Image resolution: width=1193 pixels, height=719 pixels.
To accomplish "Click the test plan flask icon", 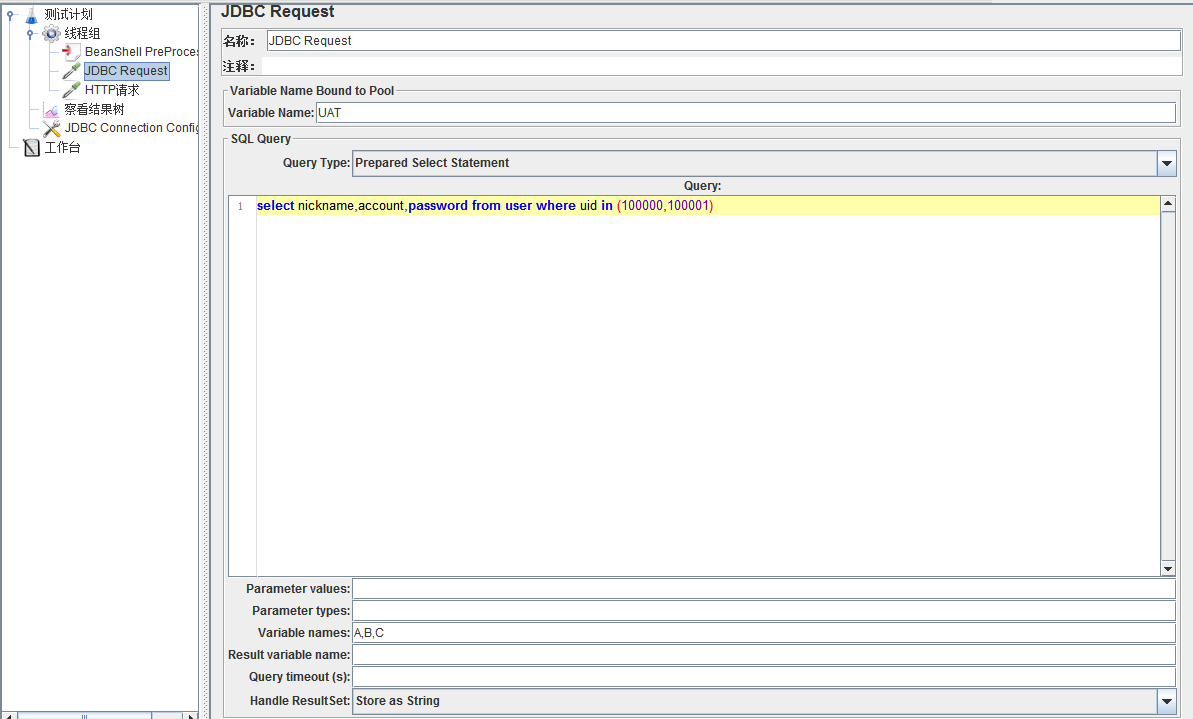I will pyautogui.click(x=32, y=14).
